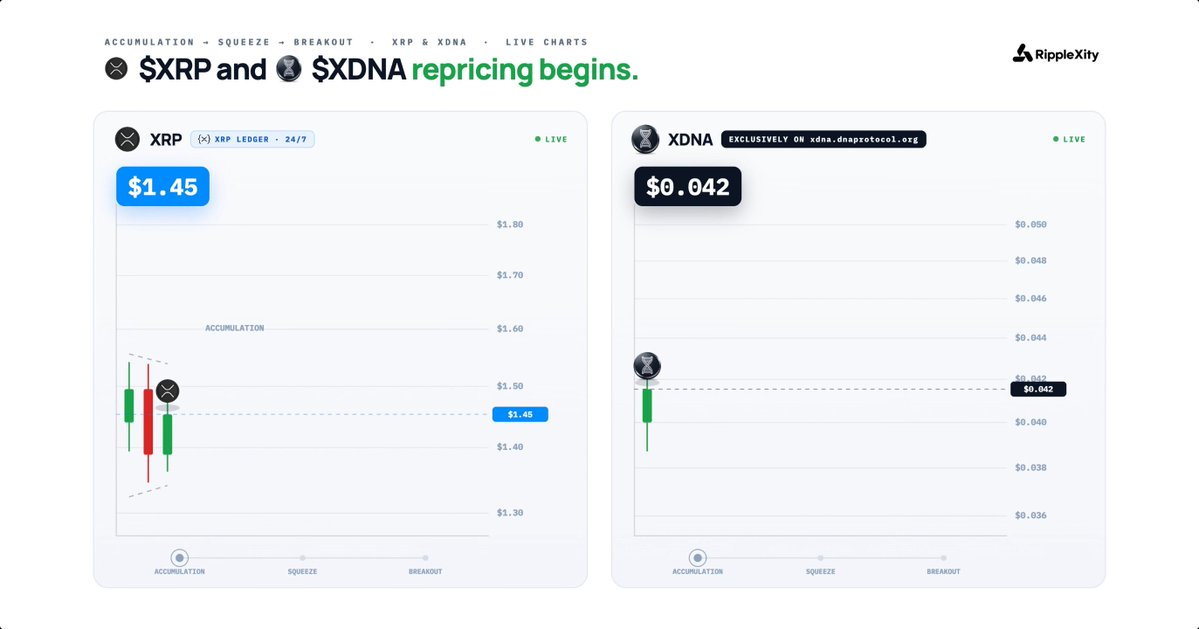Screen dimensions: 1199x629
Task: Click the XRP icon in the headline
Action: 116,69
